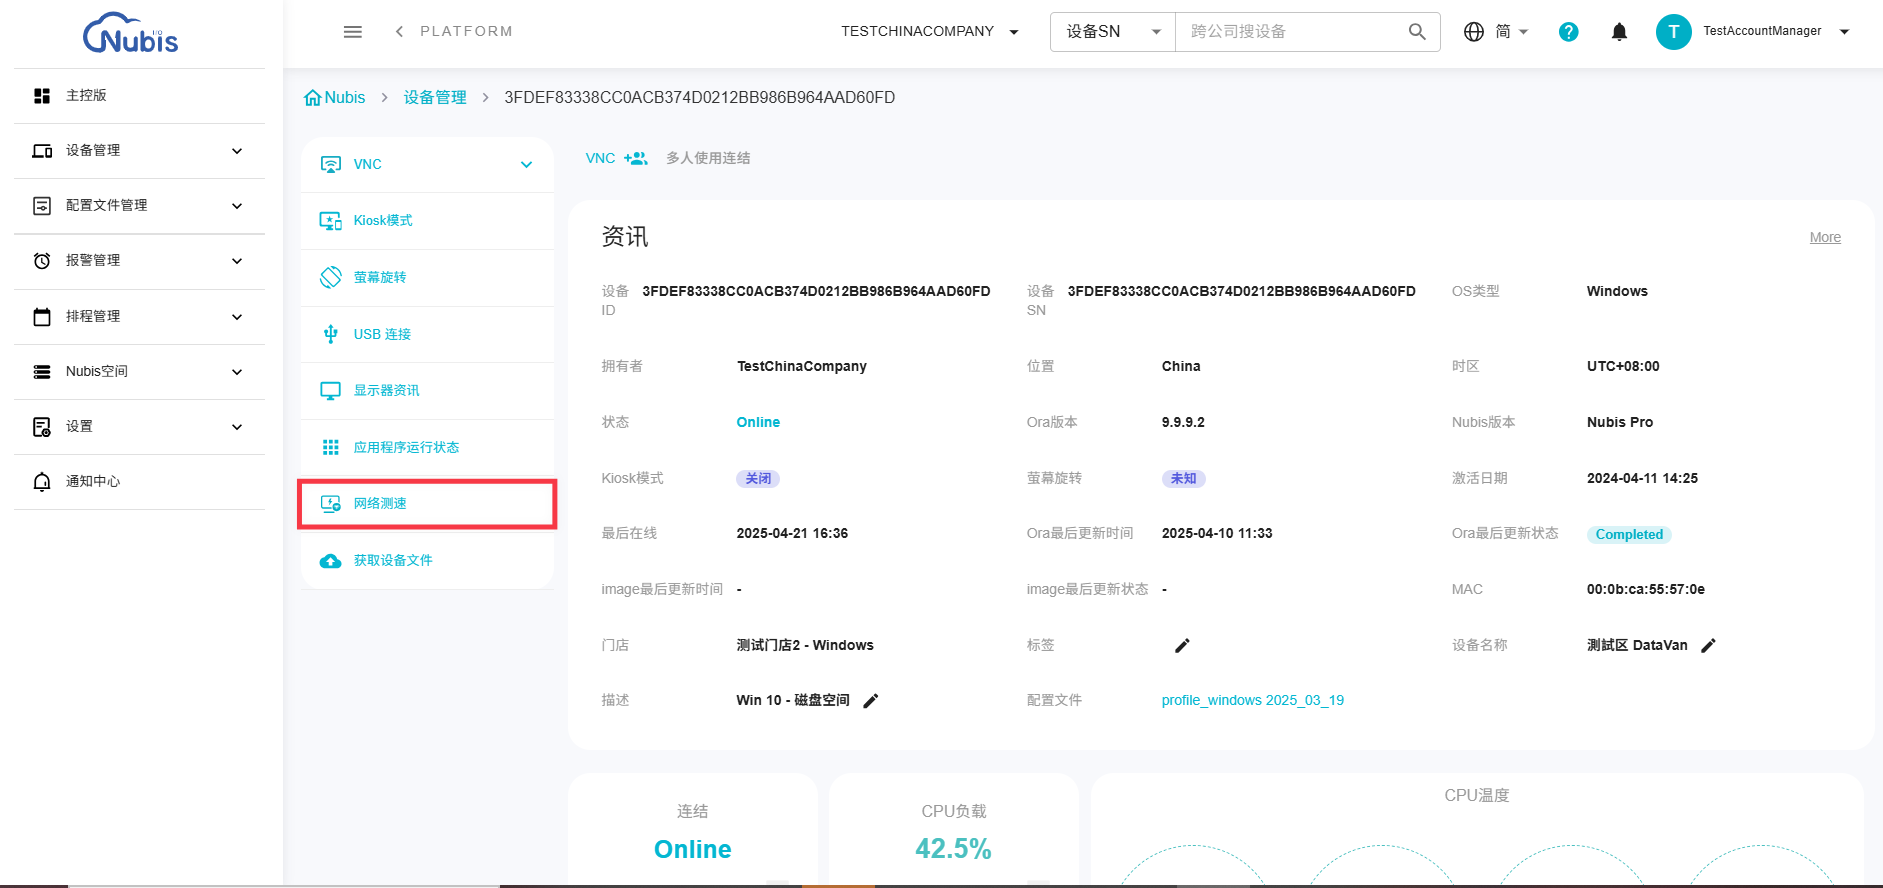
Task: Click the 获取设备文件 cloud upload icon
Action: (330, 561)
